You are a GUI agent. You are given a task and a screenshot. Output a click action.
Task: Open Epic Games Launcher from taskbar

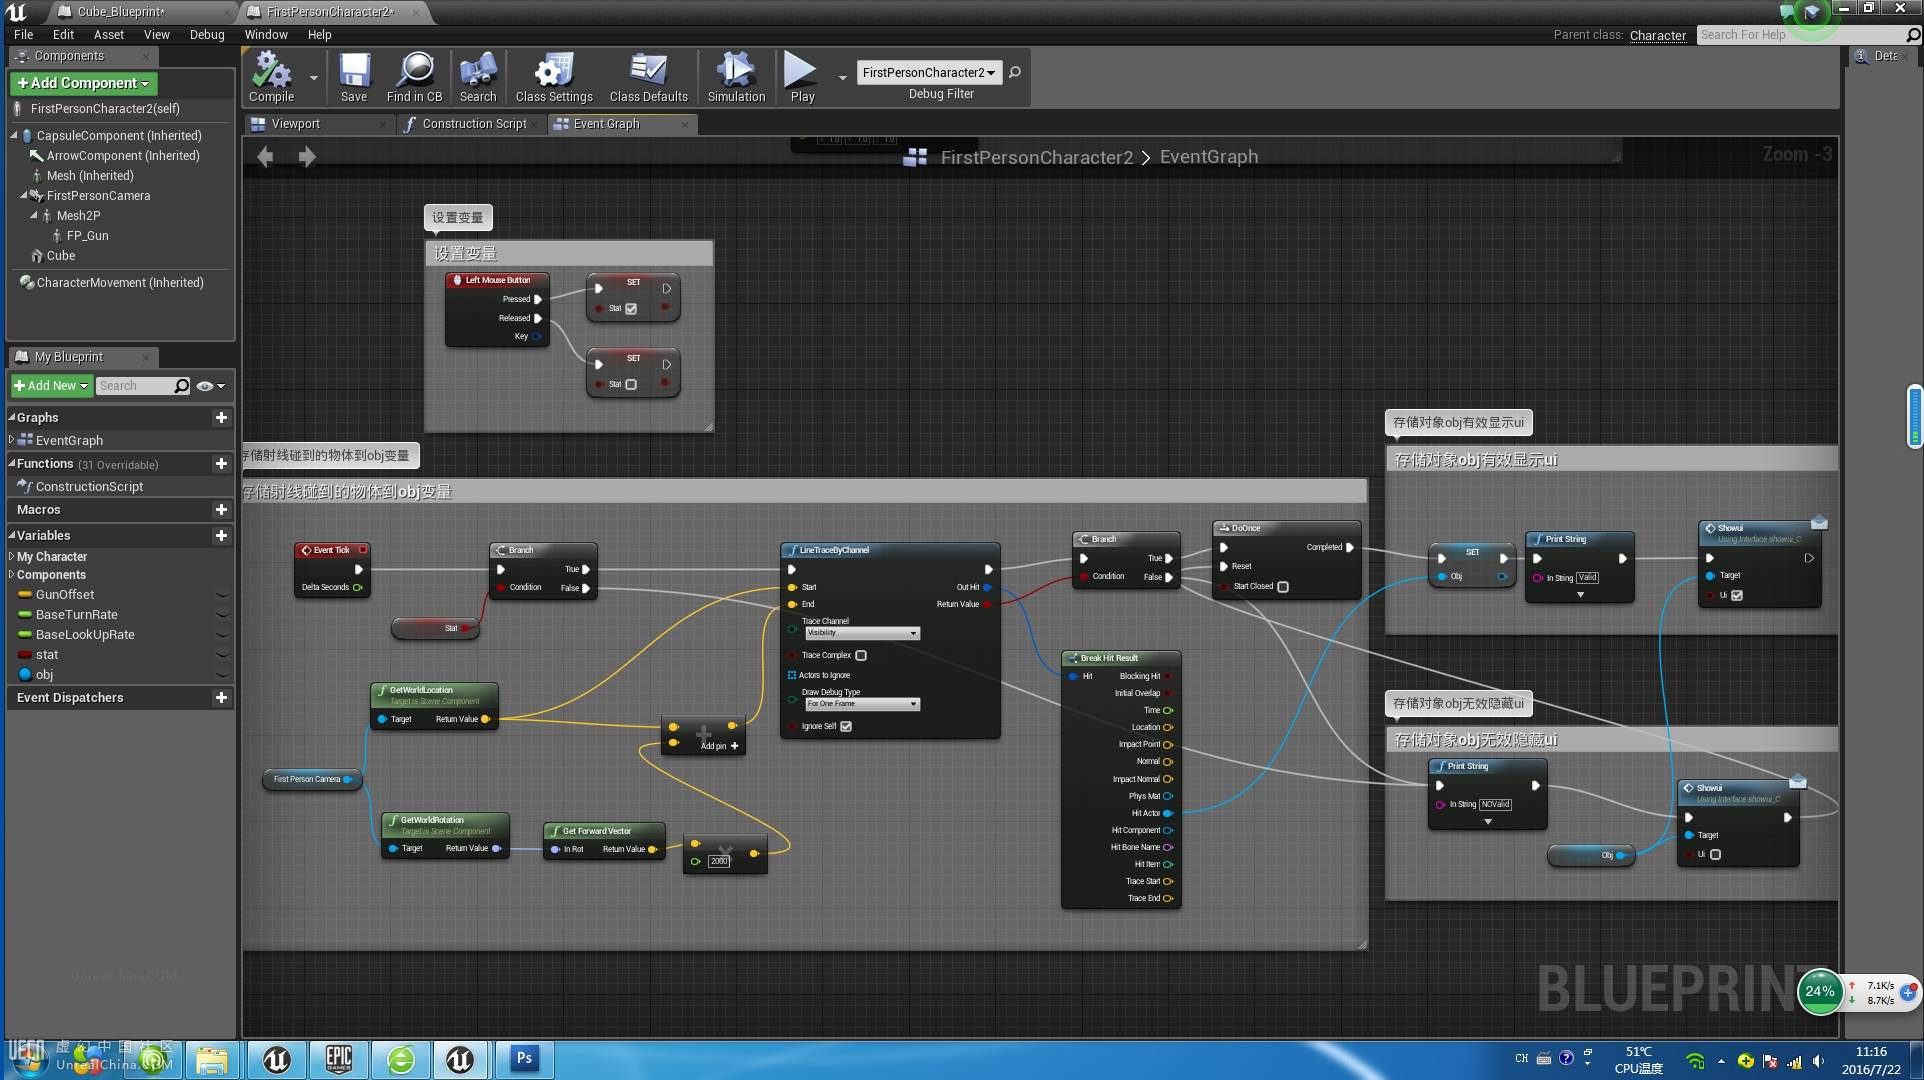(339, 1059)
